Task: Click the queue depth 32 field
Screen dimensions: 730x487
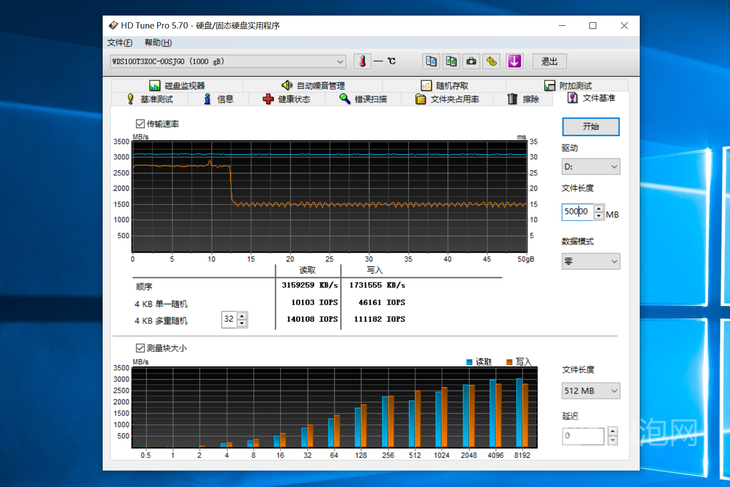Action: click(229, 319)
